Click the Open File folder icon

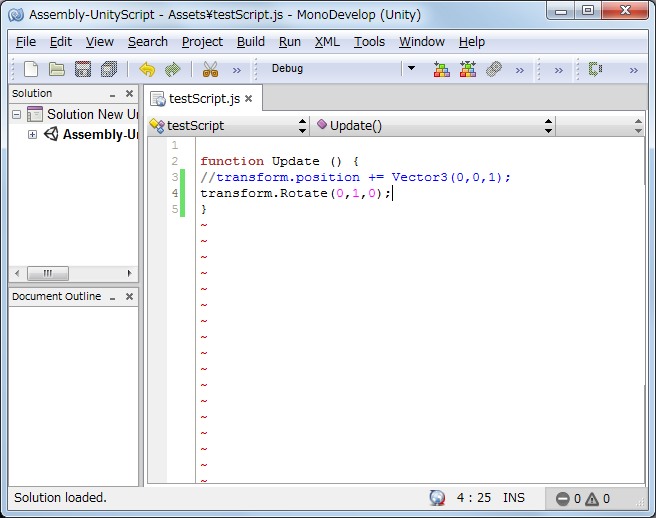pyautogui.click(x=57, y=69)
